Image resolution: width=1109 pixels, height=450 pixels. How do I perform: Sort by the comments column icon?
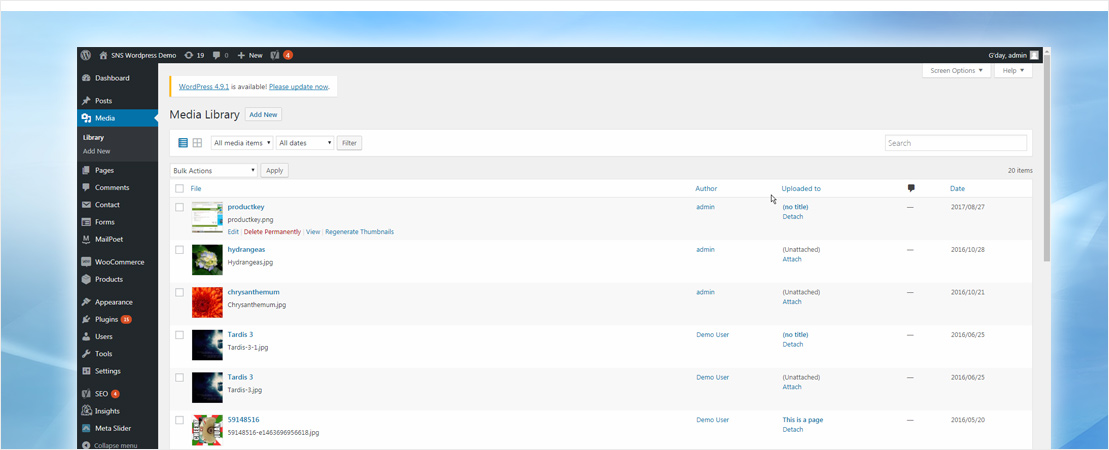click(x=910, y=188)
